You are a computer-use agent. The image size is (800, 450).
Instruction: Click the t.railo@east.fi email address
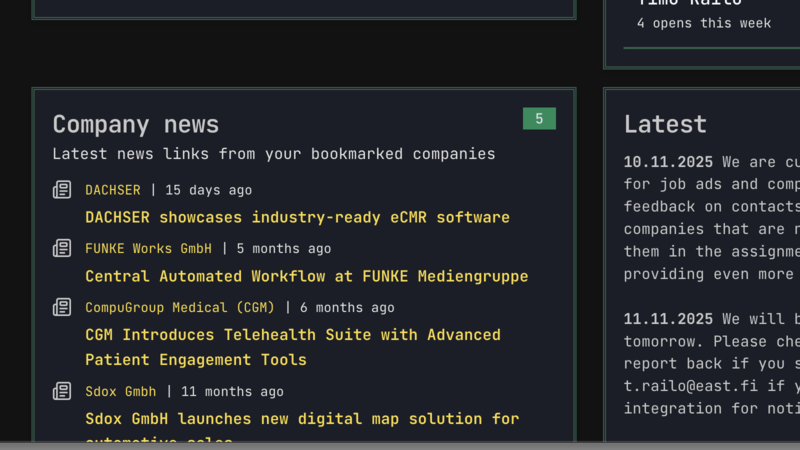[691, 386]
